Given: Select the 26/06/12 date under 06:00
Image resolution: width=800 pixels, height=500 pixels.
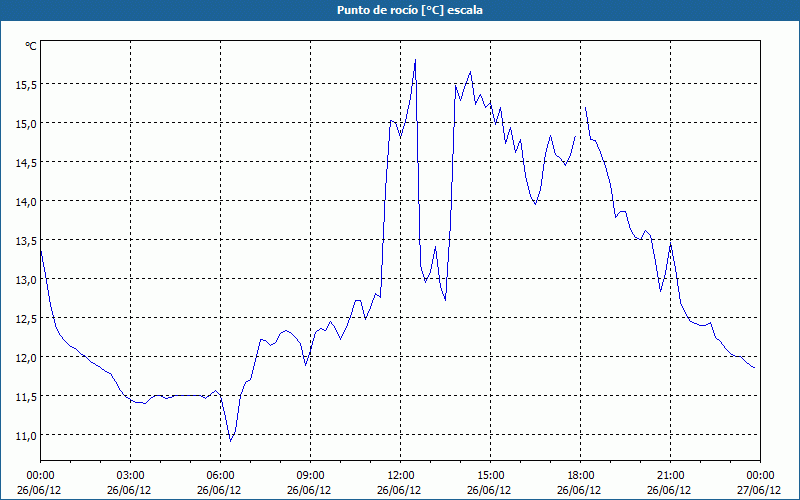Looking at the screenshot, I should point(219,490).
